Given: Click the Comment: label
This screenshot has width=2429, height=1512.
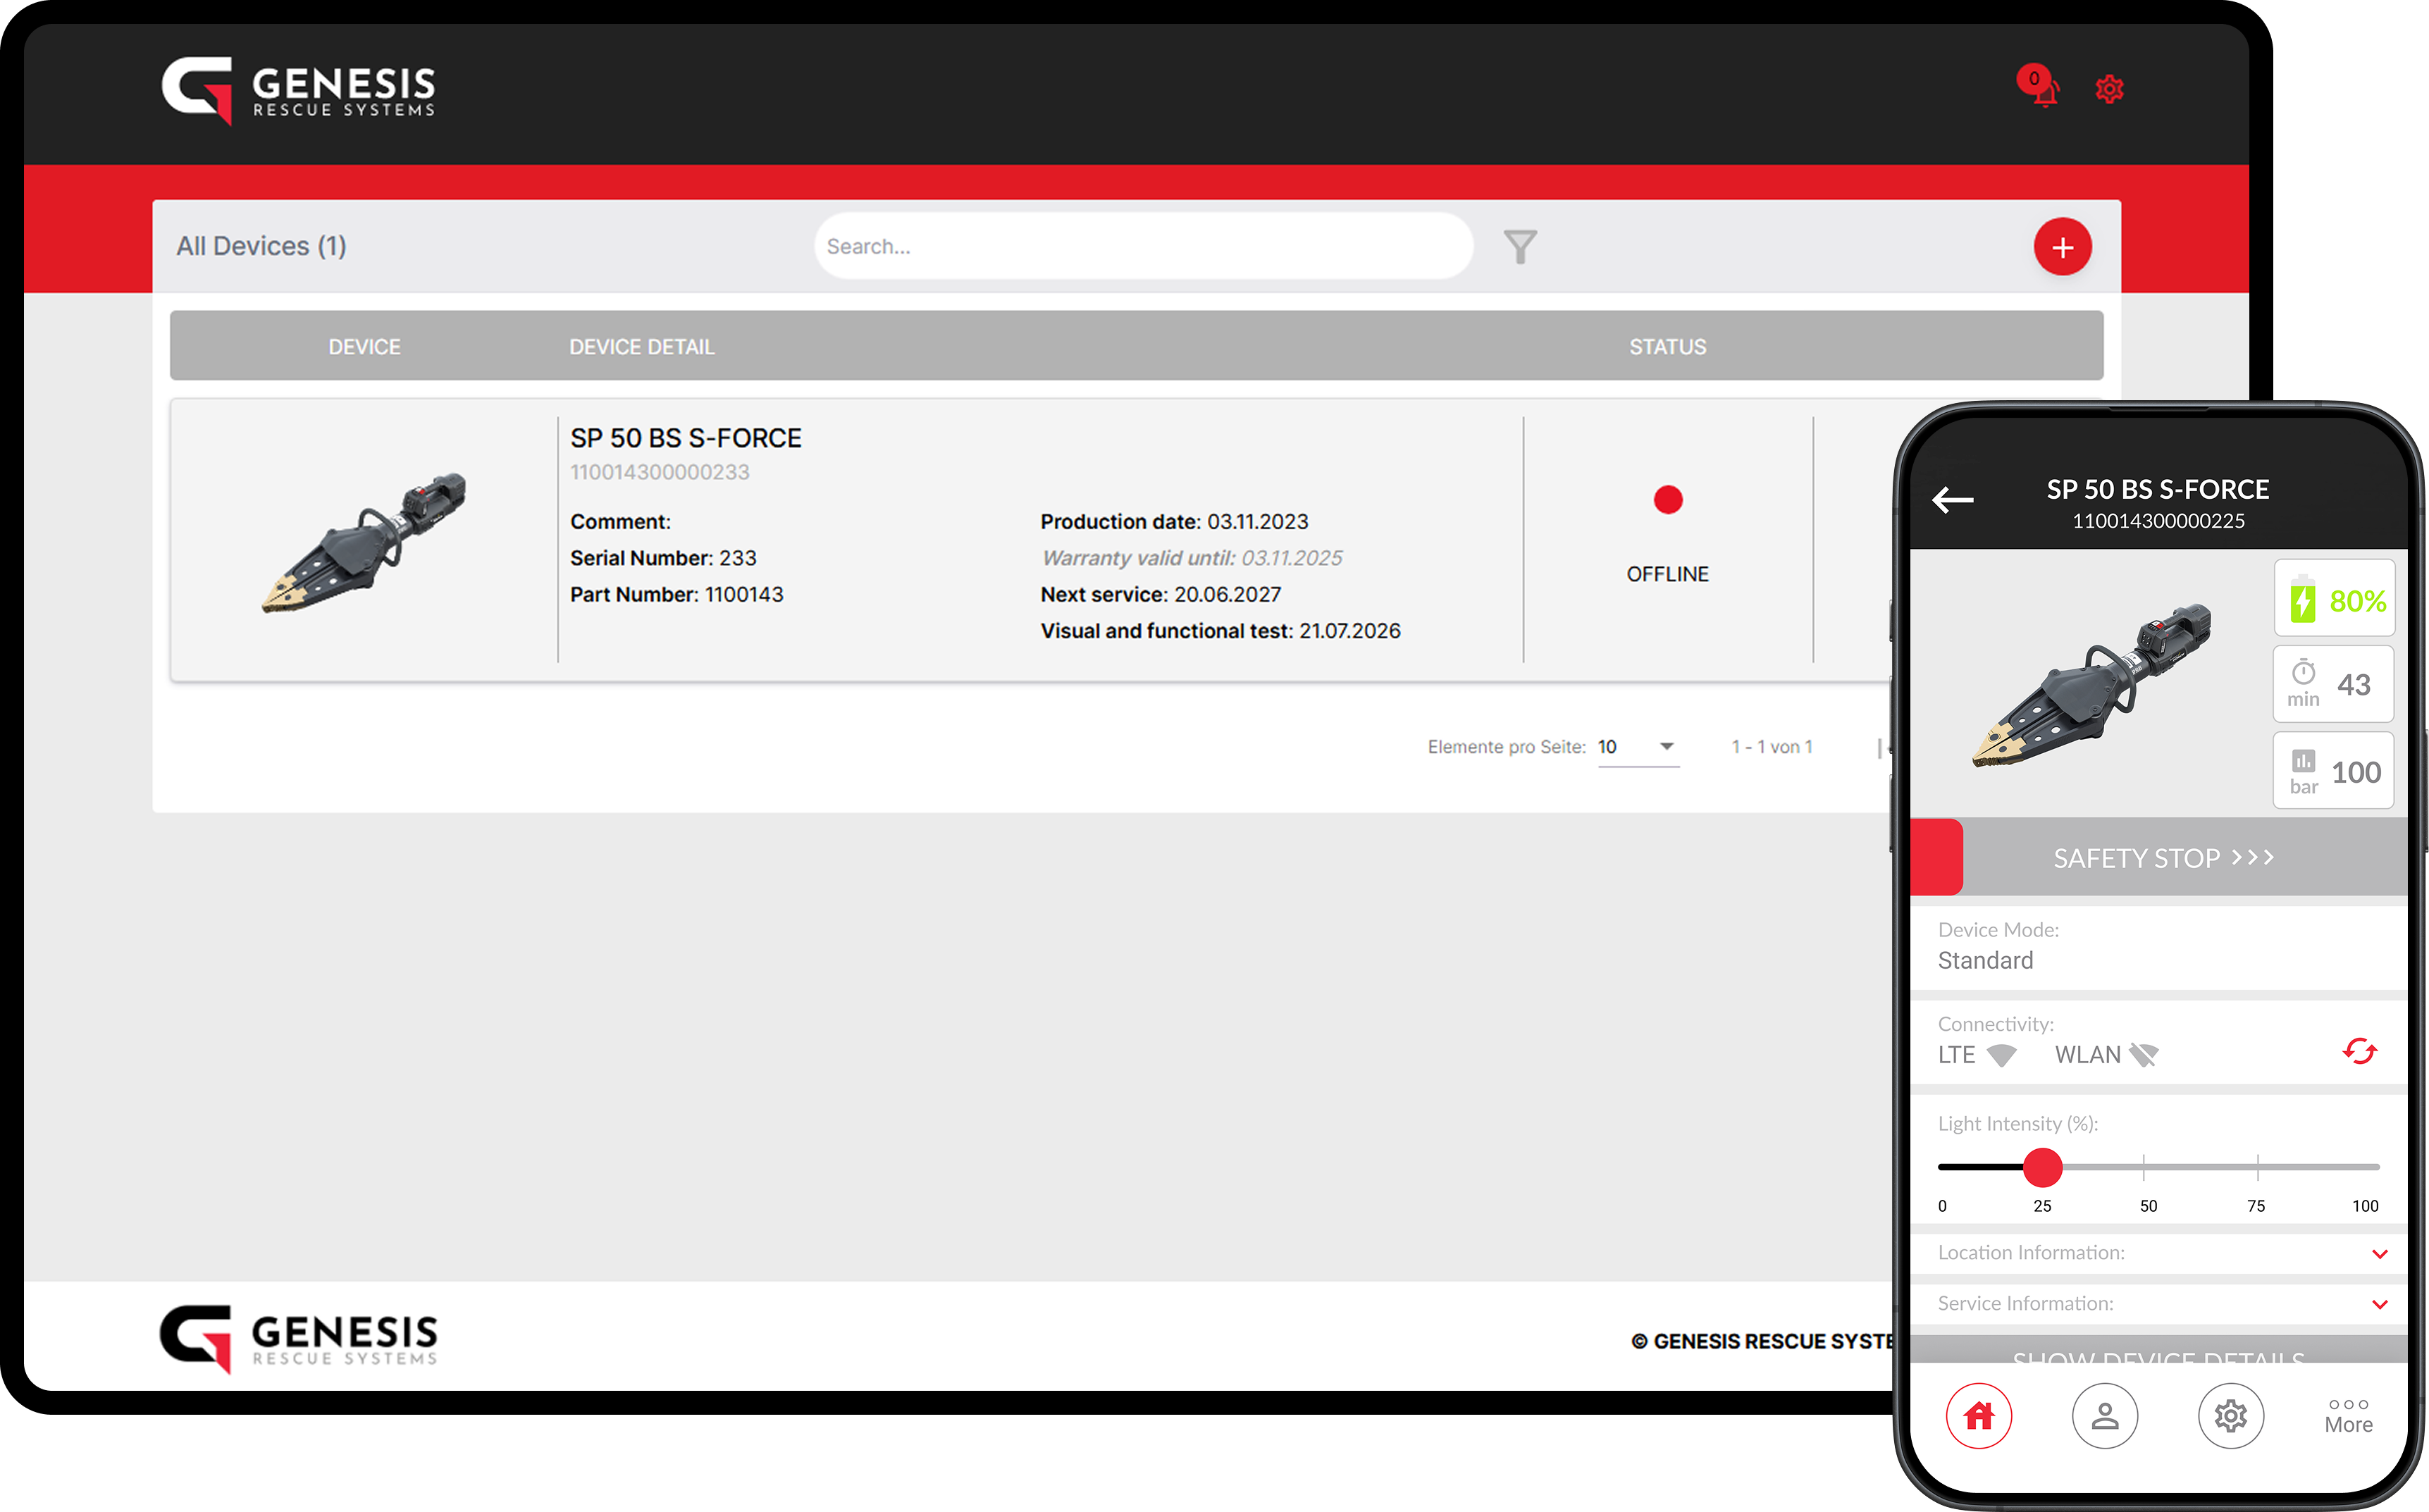Looking at the screenshot, I should pos(620,522).
